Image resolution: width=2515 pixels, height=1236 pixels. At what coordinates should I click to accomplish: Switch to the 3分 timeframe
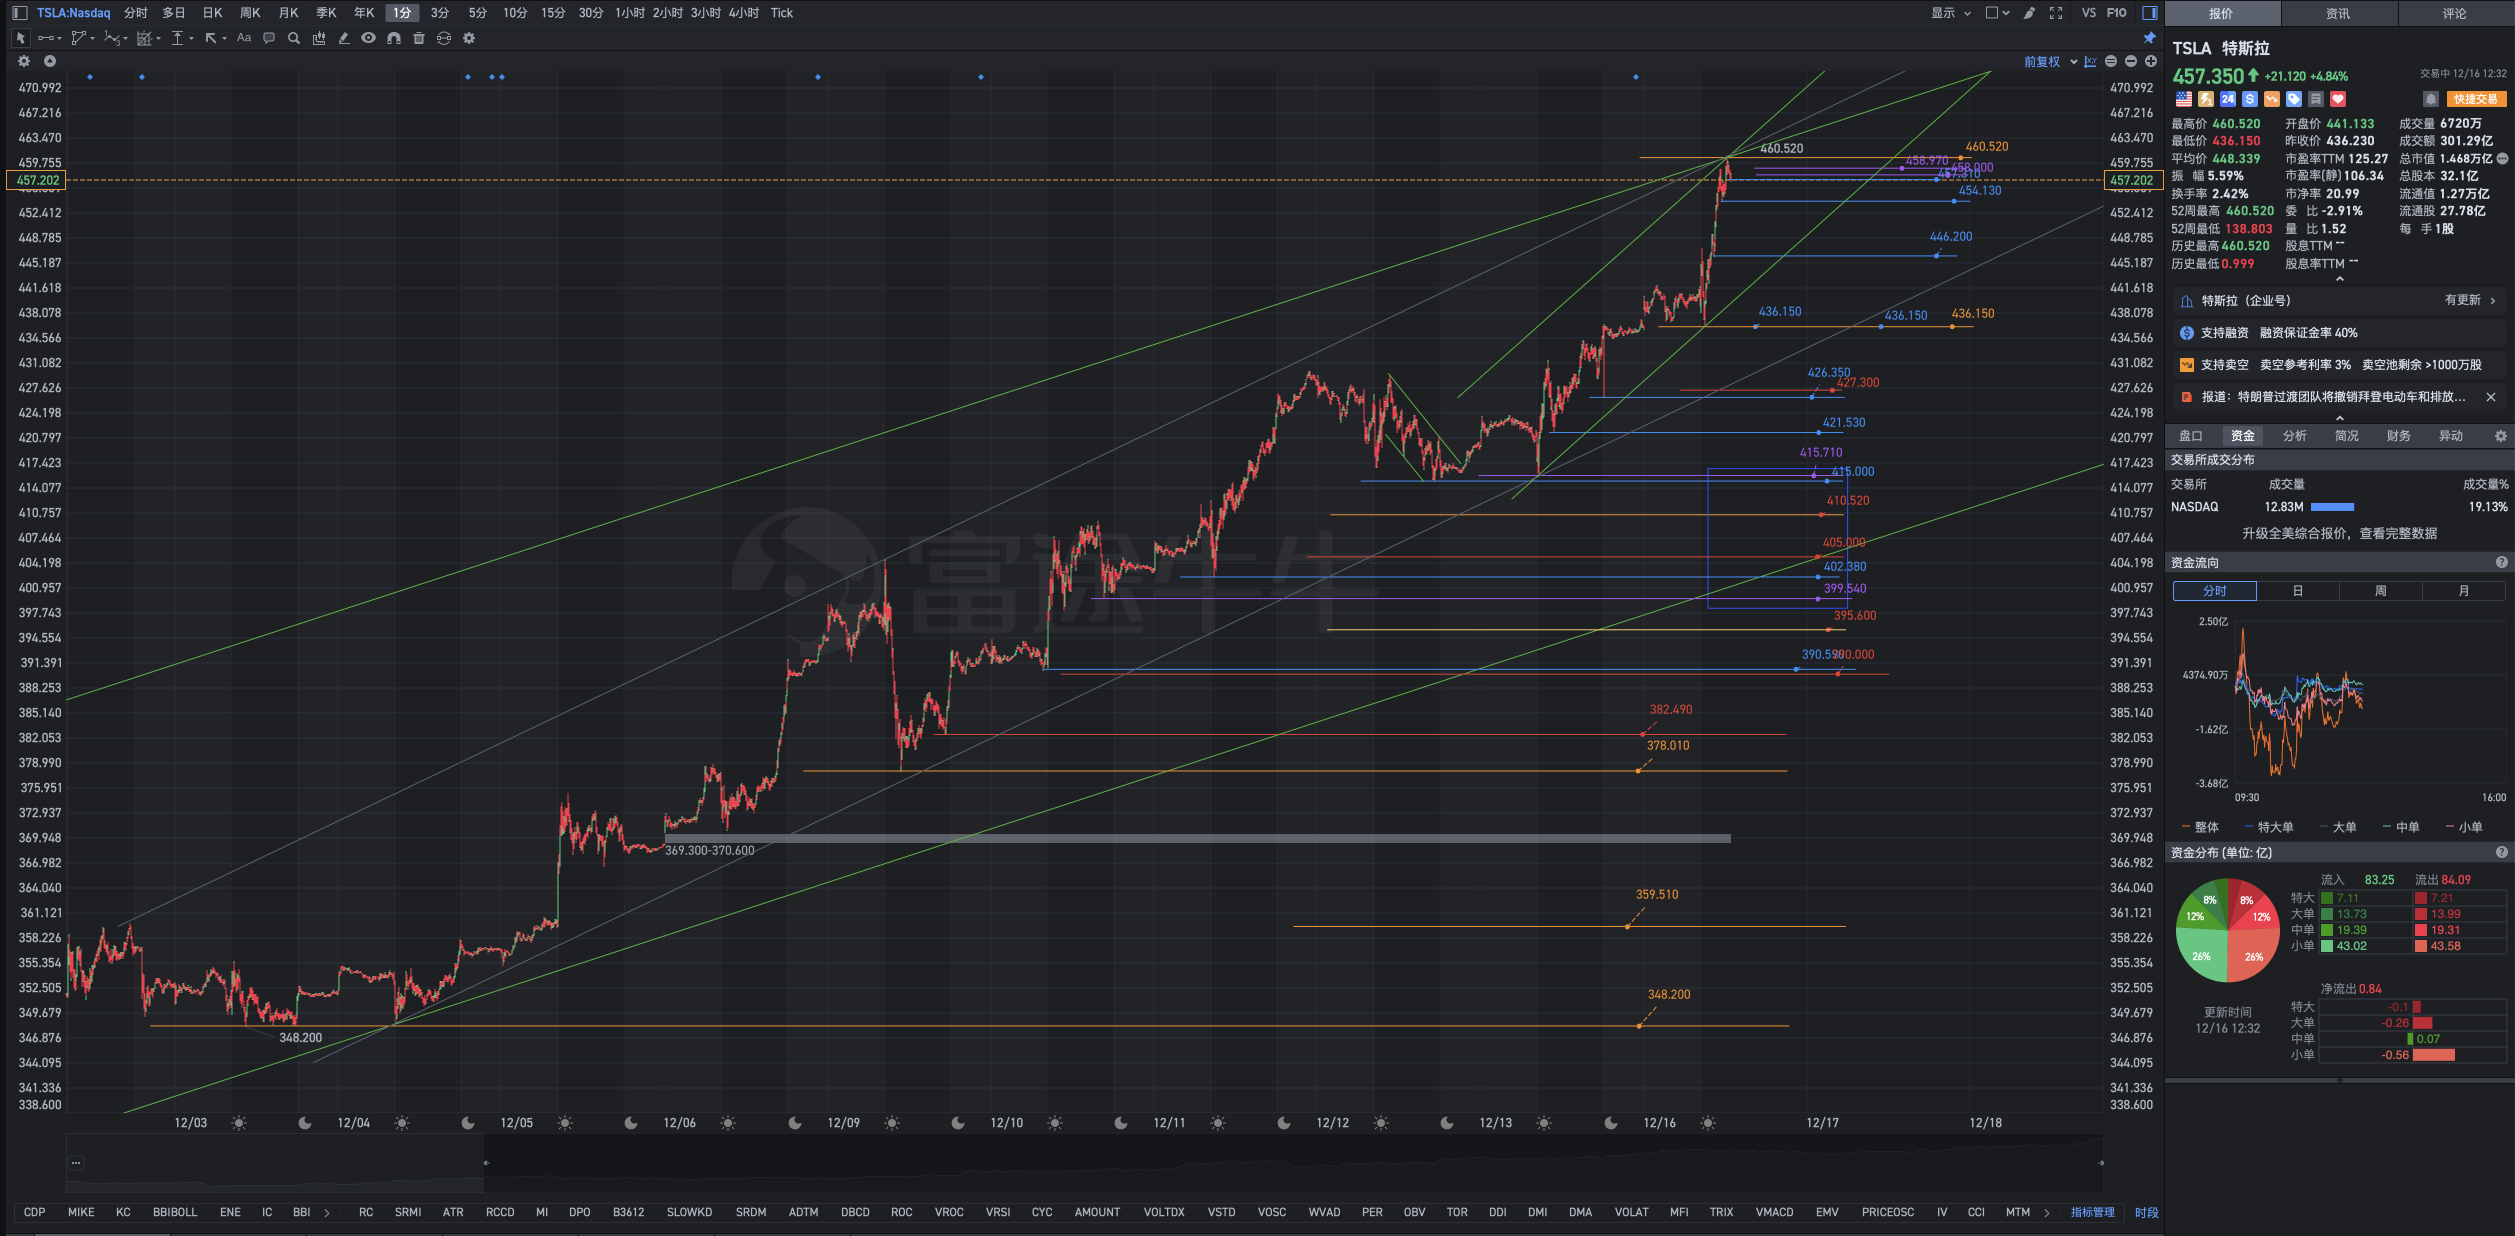pyautogui.click(x=440, y=13)
